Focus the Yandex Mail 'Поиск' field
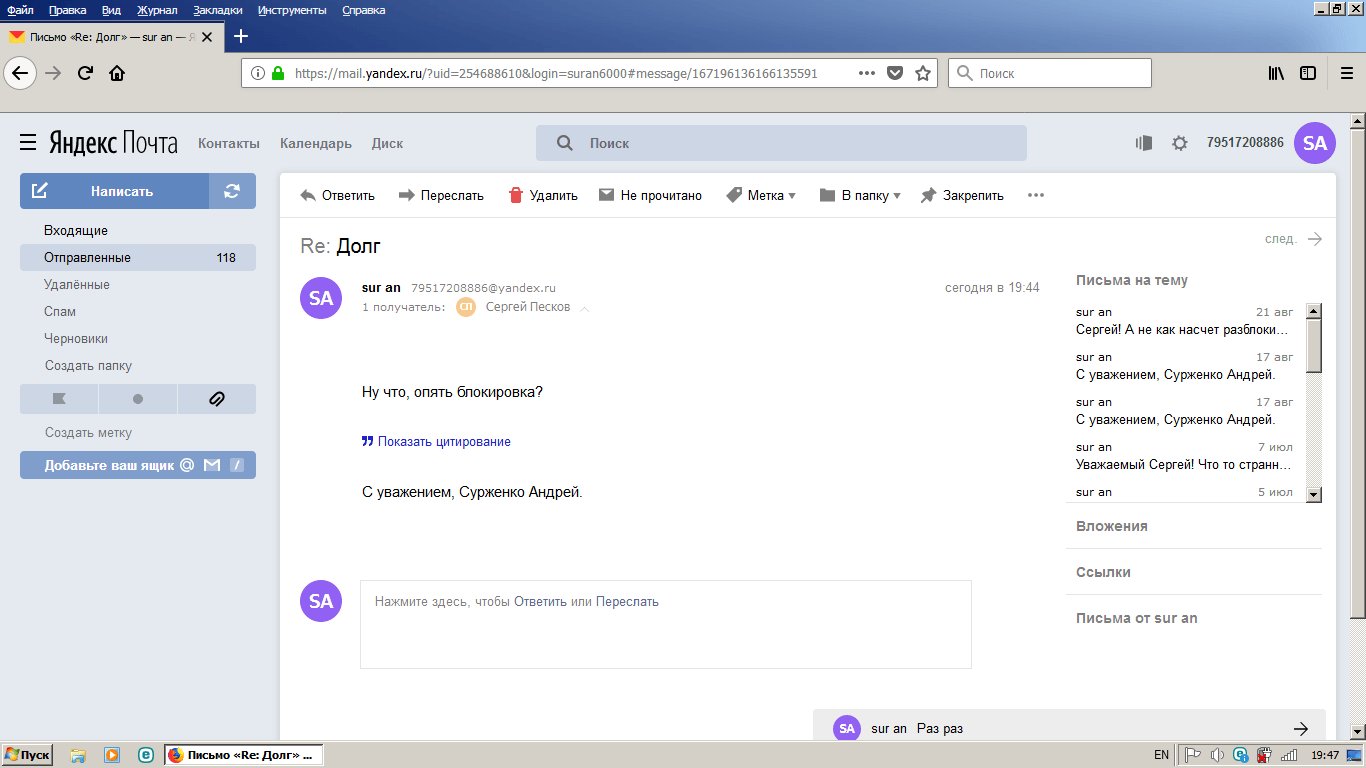This screenshot has height=768, width=1366. tap(781, 143)
